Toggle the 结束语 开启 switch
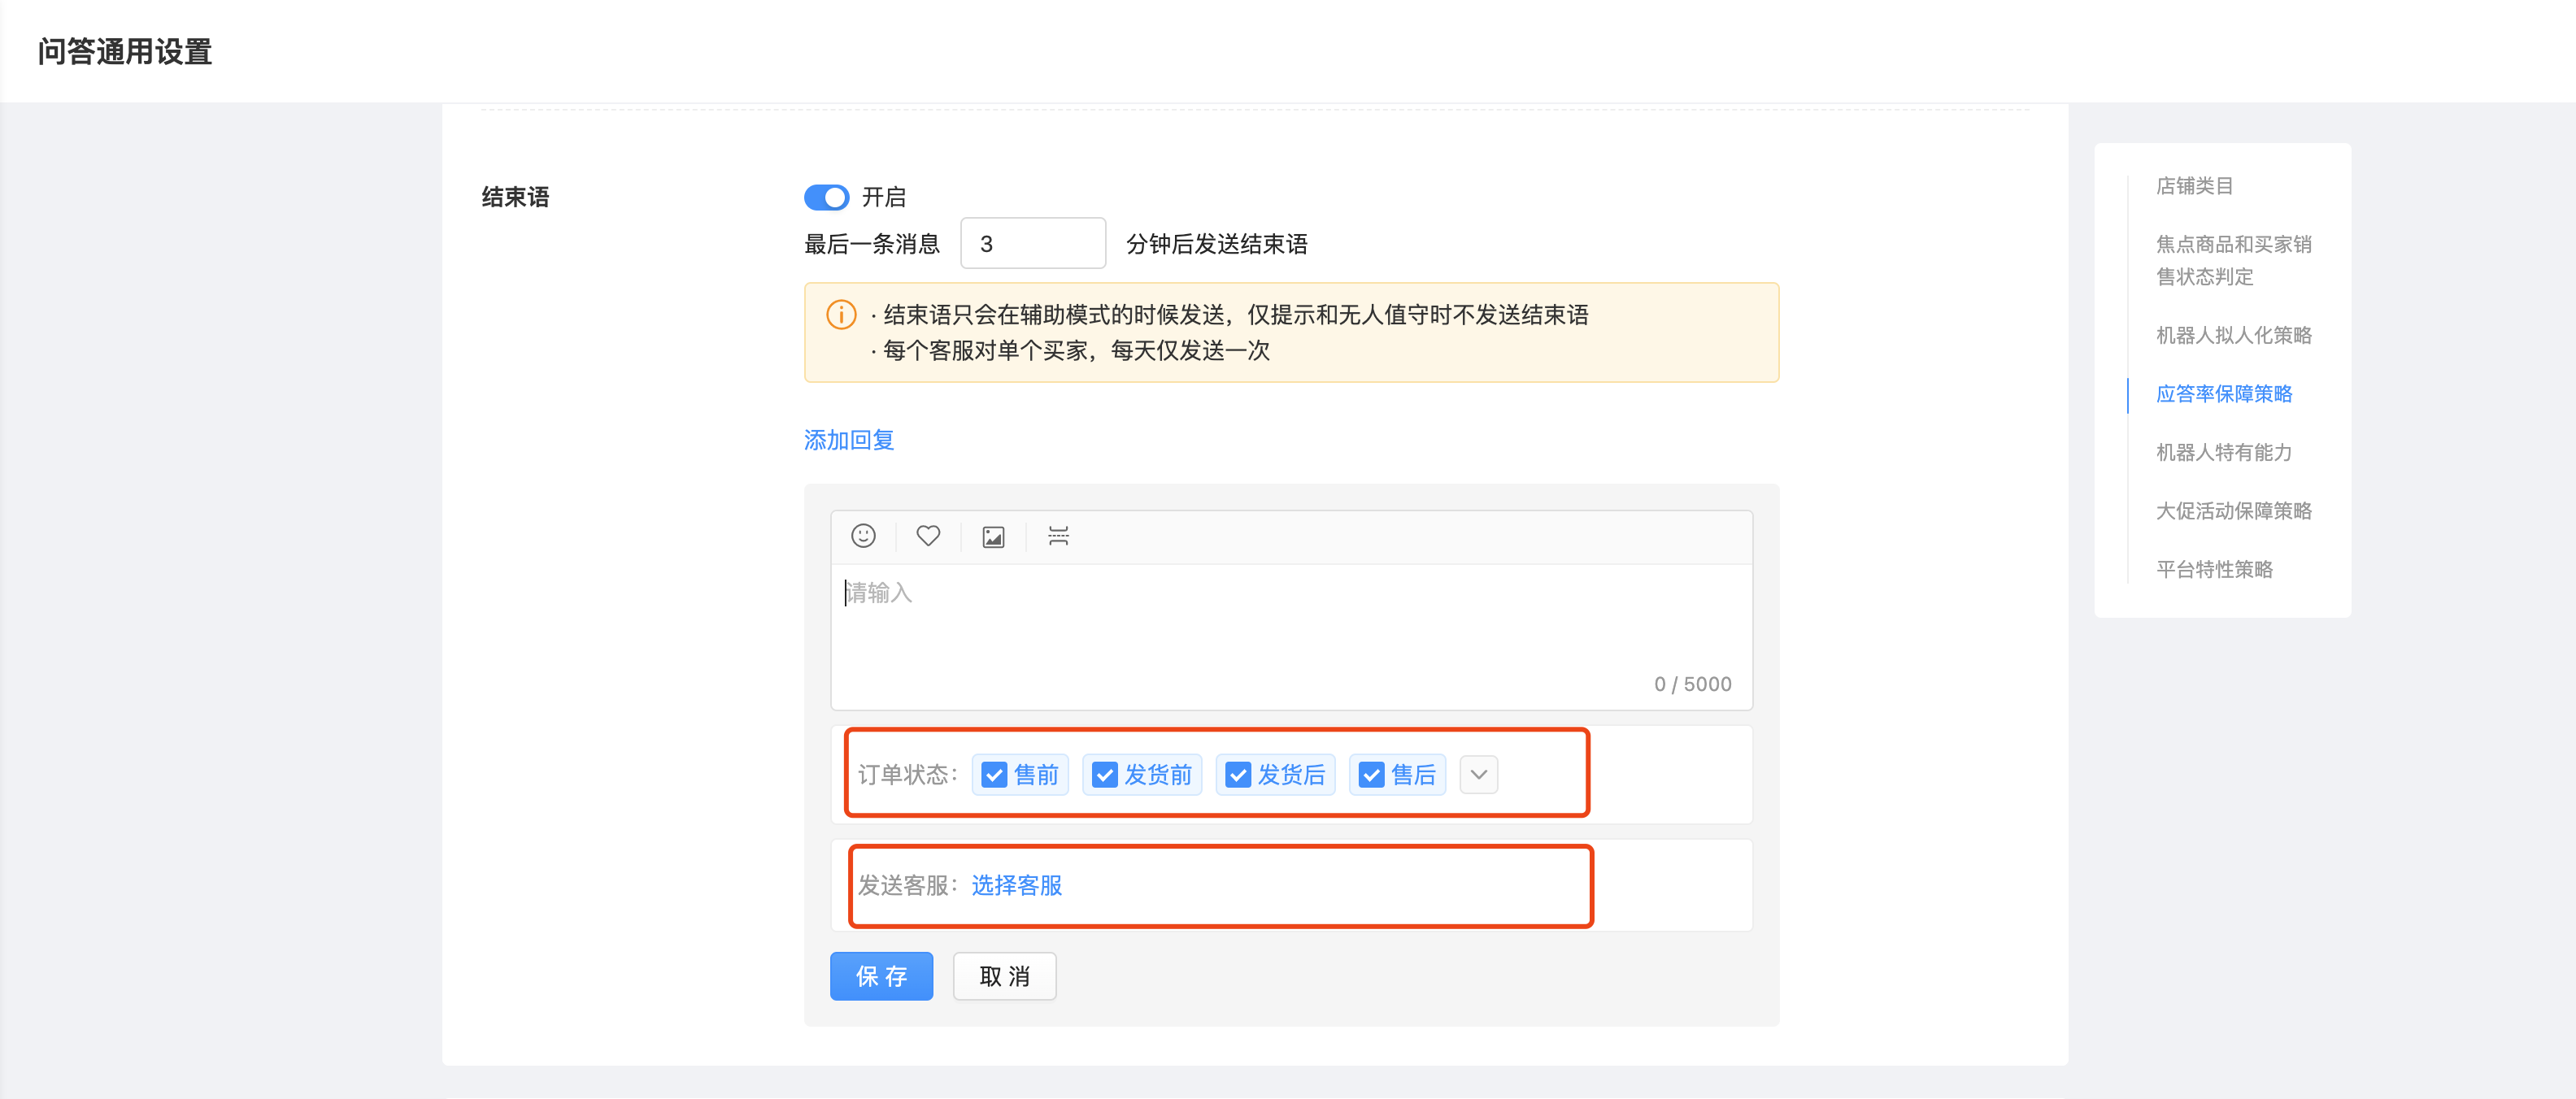The image size is (2576, 1099). (x=826, y=197)
